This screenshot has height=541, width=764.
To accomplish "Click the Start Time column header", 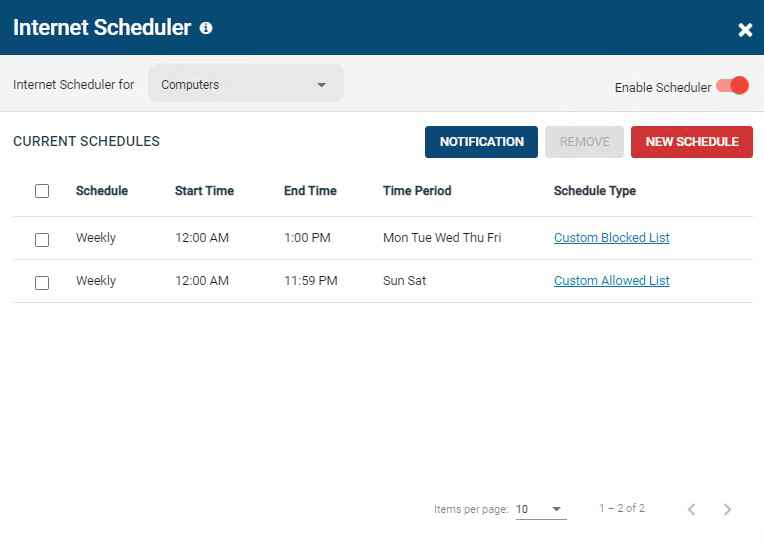I will [x=204, y=191].
